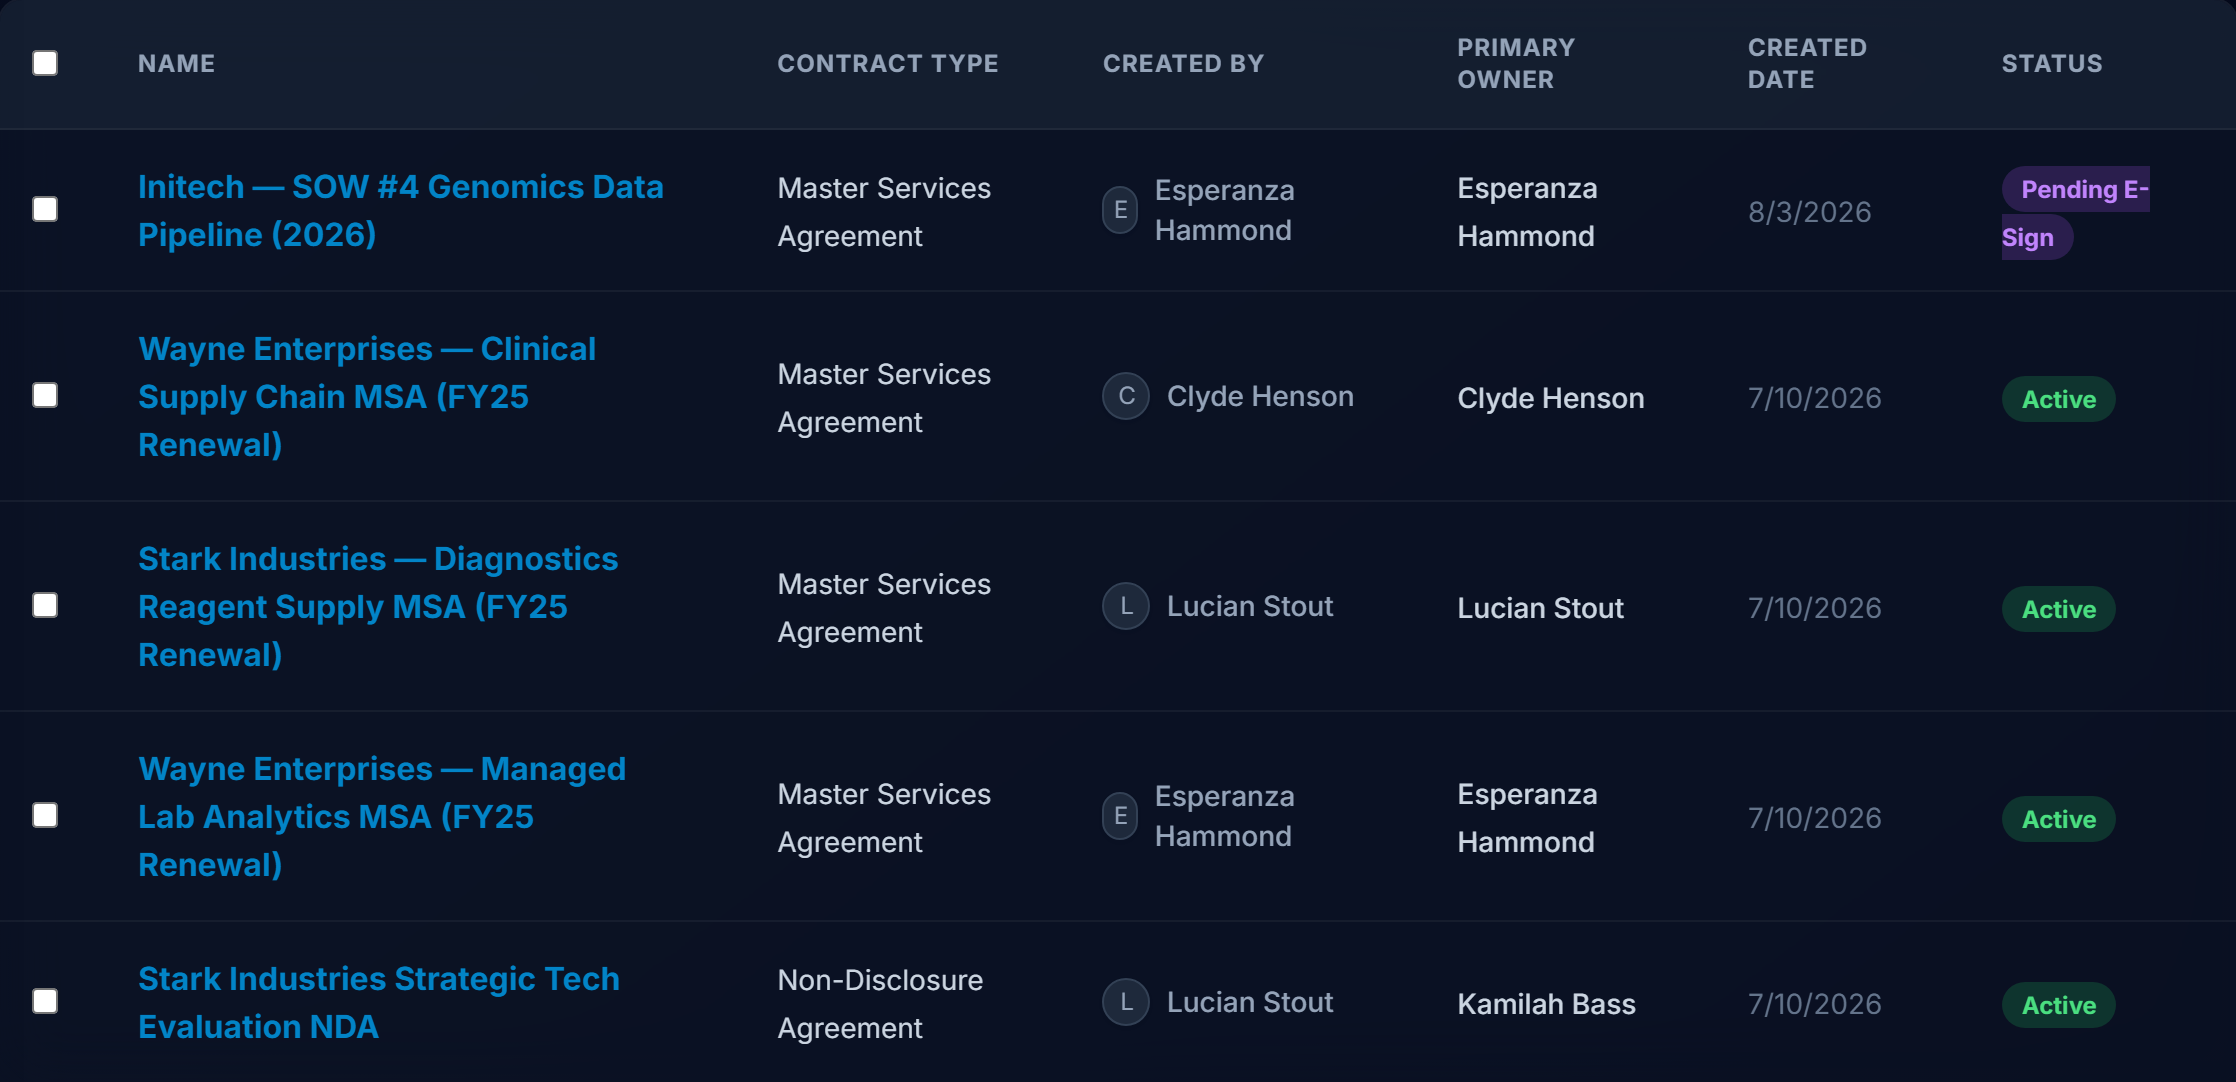Click 7/10/2026 date in Kamilah Bass row
The image size is (2236, 1082).
1815,1004
